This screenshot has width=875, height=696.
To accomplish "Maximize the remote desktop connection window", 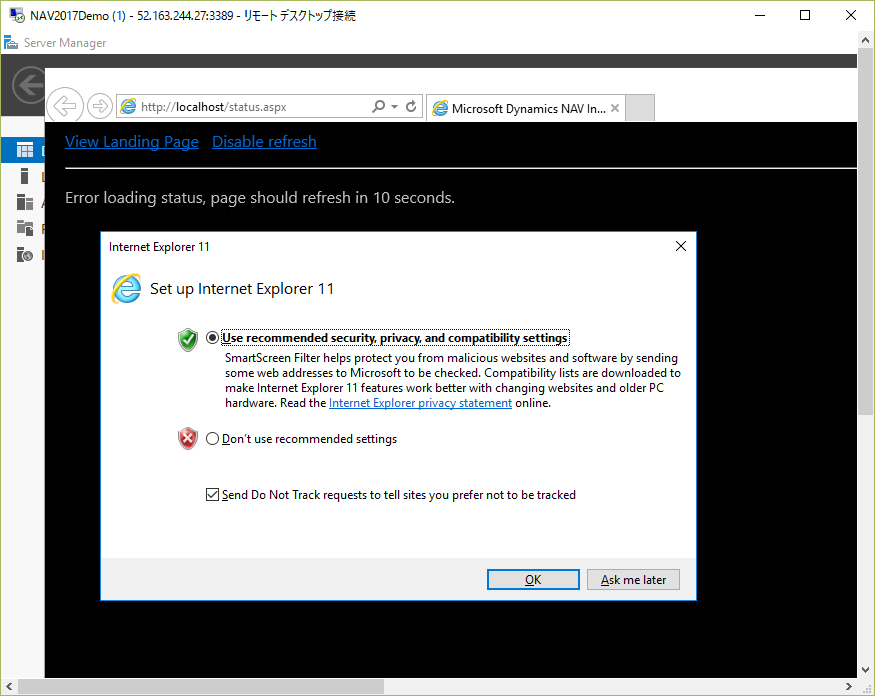I will [805, 15].
